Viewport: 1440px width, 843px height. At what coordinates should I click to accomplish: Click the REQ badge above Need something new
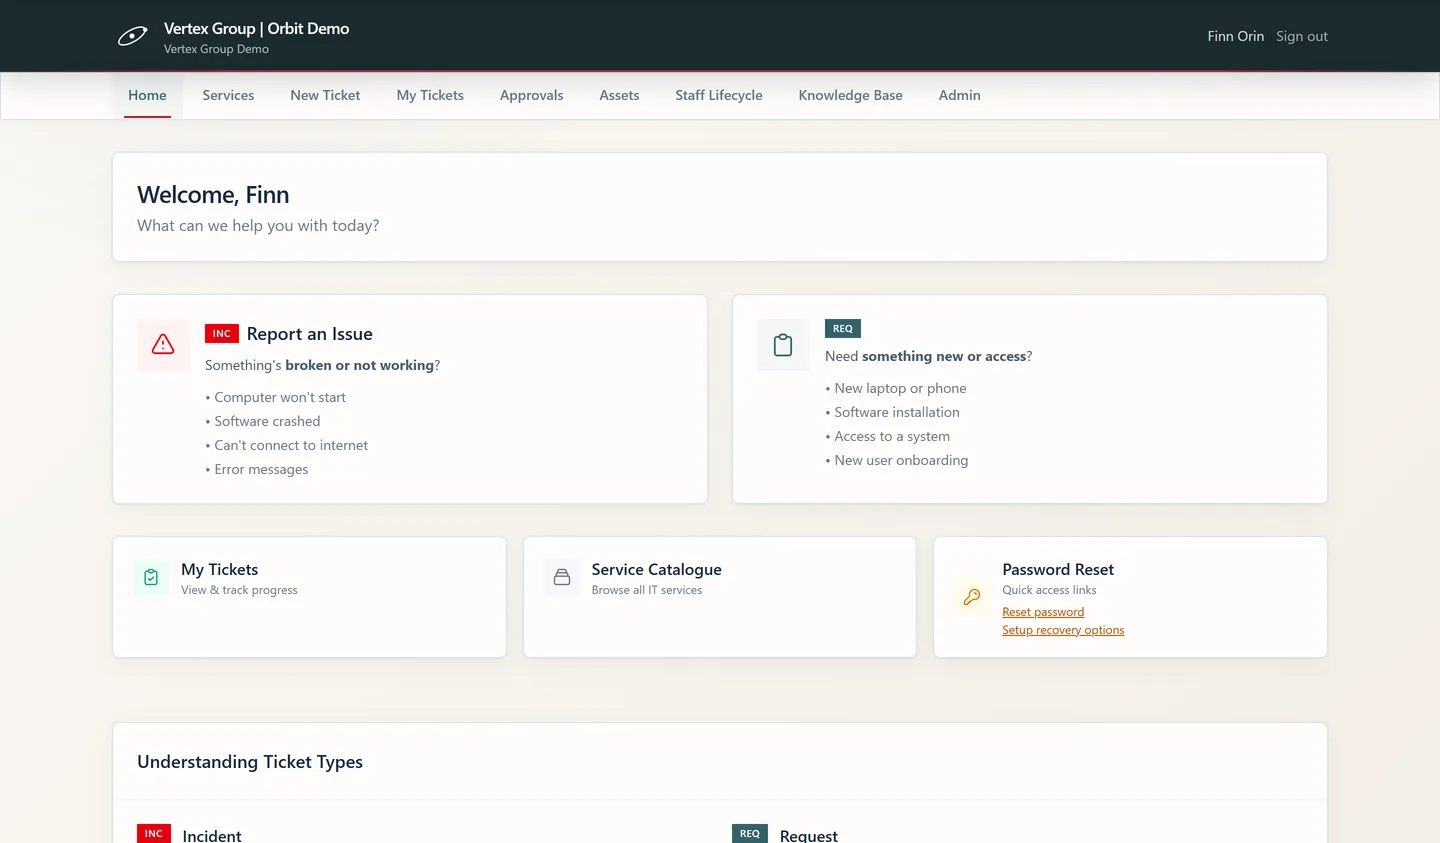click(x=843, y=328)
